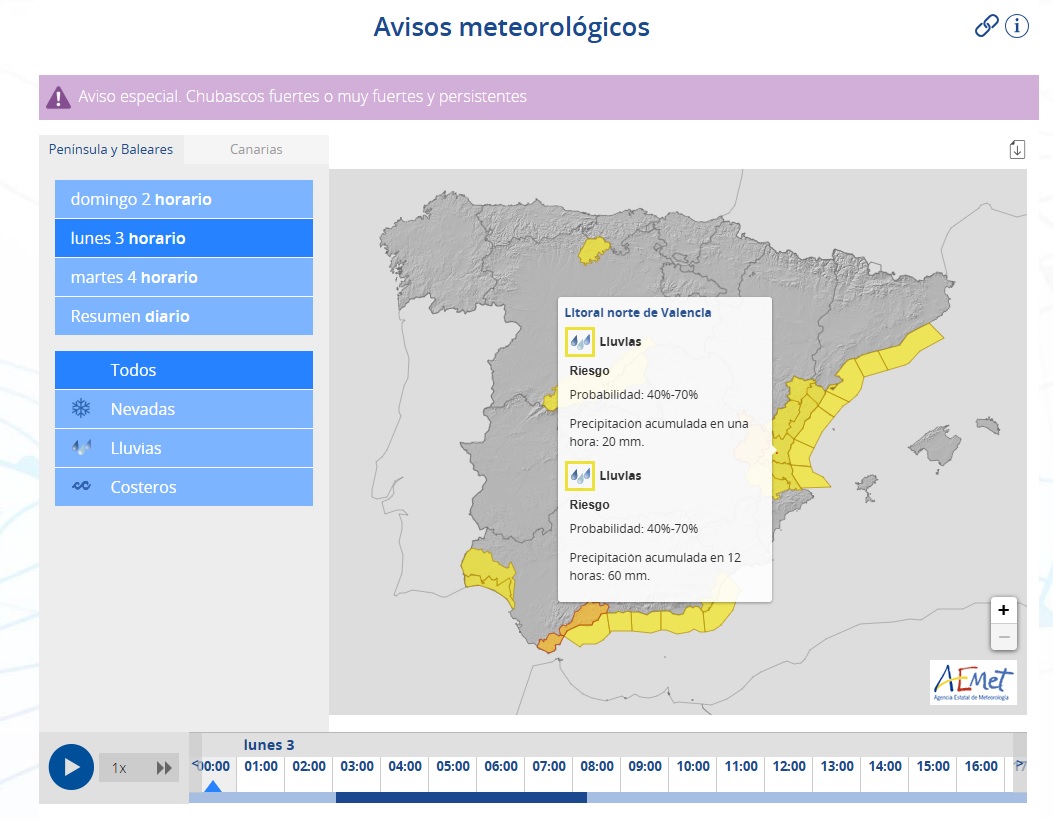Toggle the Lluvias rain filter
Image resolution: width=1053 pixels, height=824 pixels.
point(183,447)
